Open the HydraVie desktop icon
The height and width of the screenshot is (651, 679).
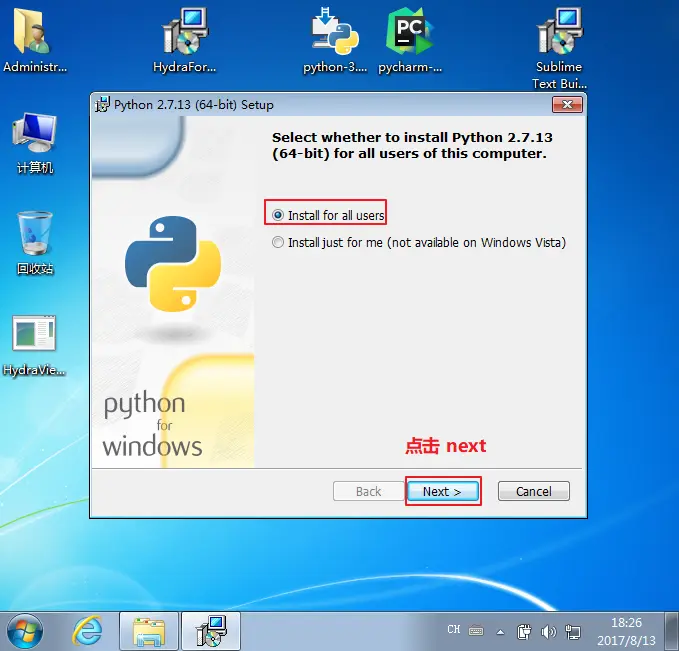tap(34, 345)
